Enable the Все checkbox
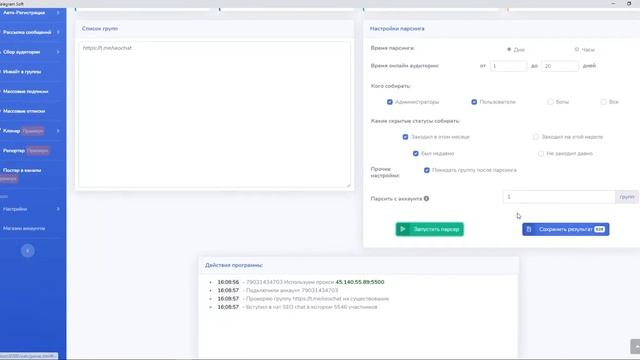 pos(603,102)
